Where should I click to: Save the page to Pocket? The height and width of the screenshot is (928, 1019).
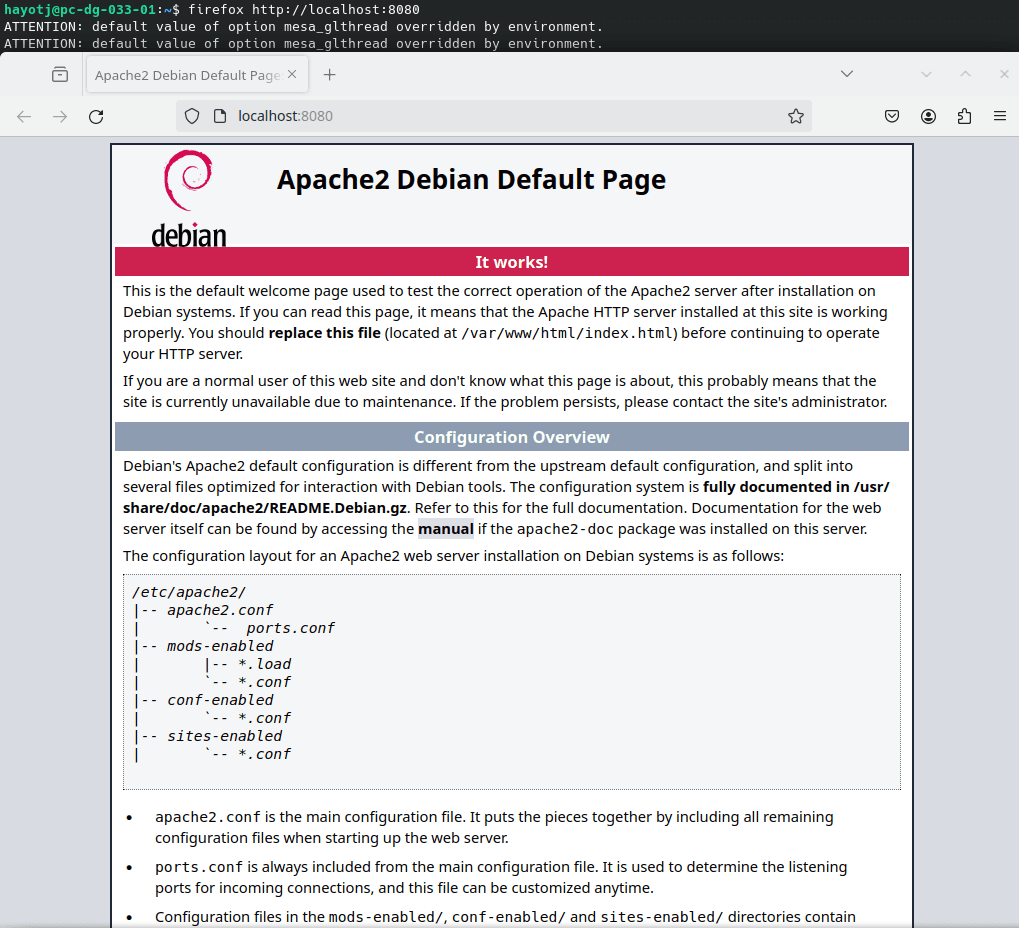tap(892, 116)
